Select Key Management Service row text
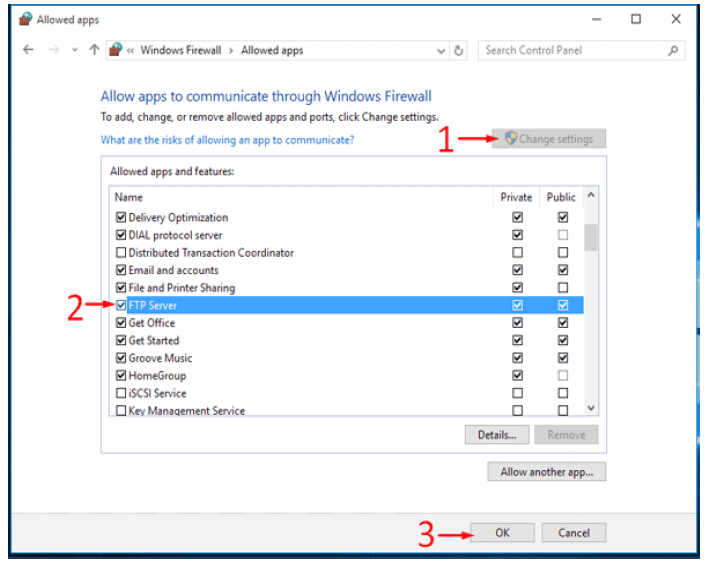The image size is (710, 571). 187,411
